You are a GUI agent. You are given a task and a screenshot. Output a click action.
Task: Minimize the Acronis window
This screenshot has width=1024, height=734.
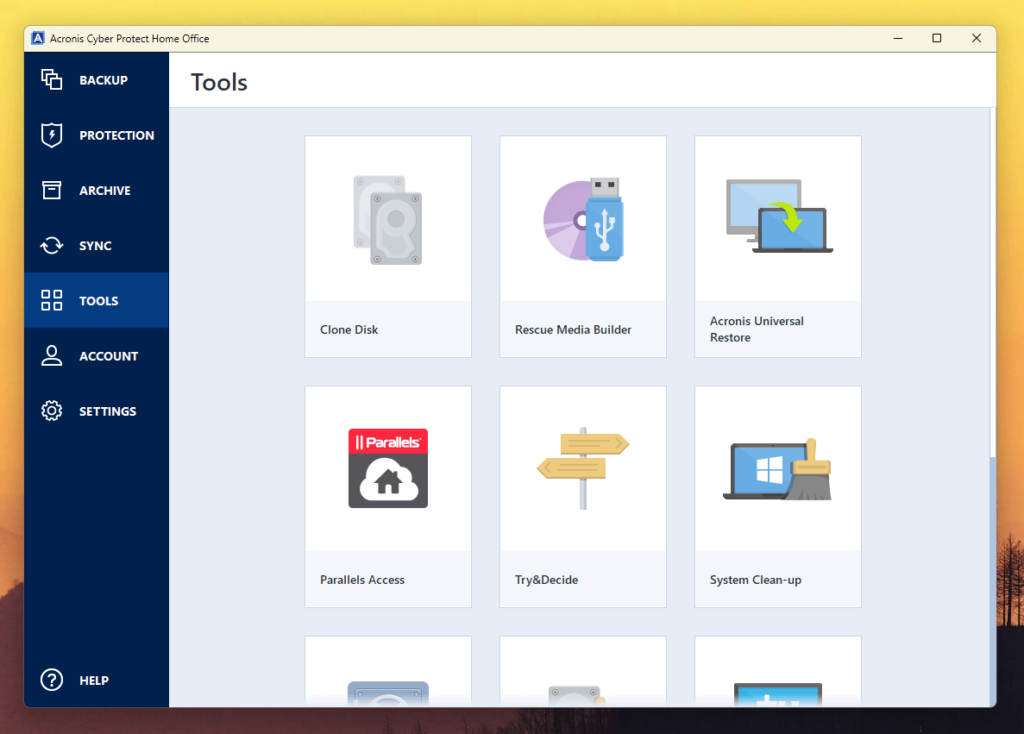[898, 39]
